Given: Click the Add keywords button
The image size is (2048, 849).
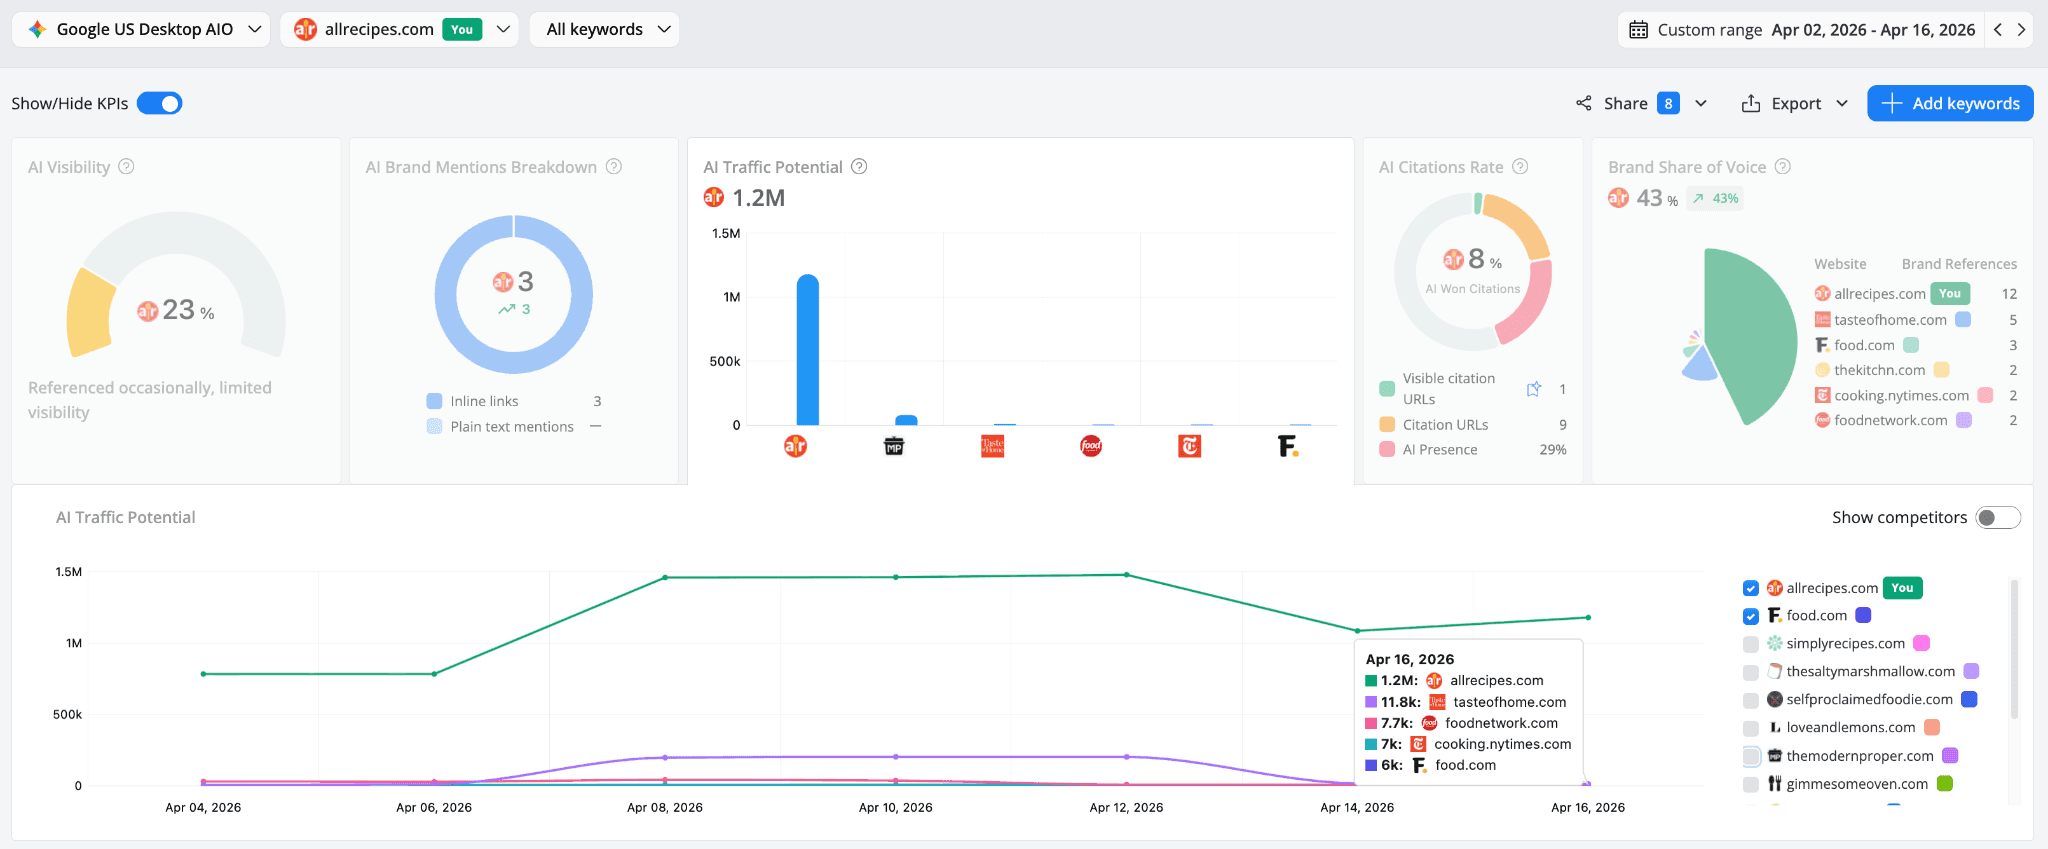Looking at the screenshot, I should click(x=1950, y=103).
